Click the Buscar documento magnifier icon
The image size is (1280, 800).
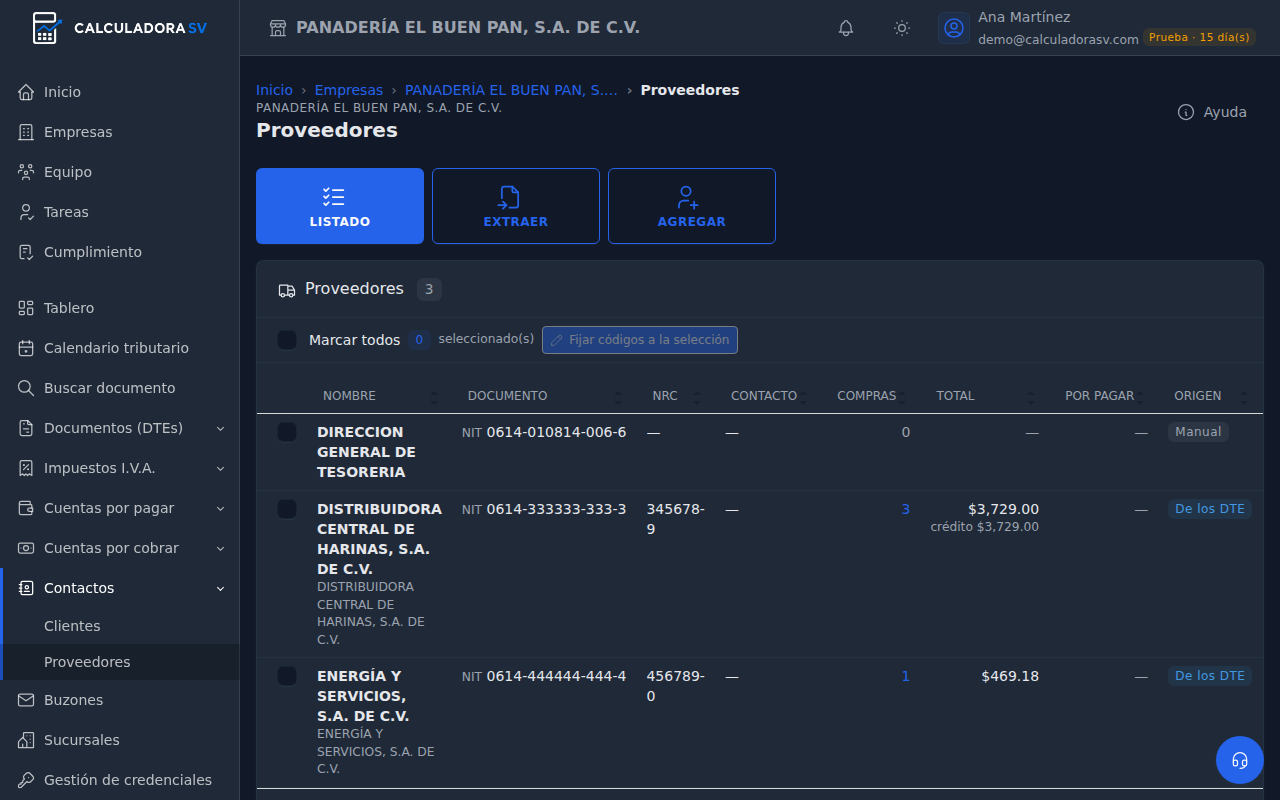coord(26,388)
